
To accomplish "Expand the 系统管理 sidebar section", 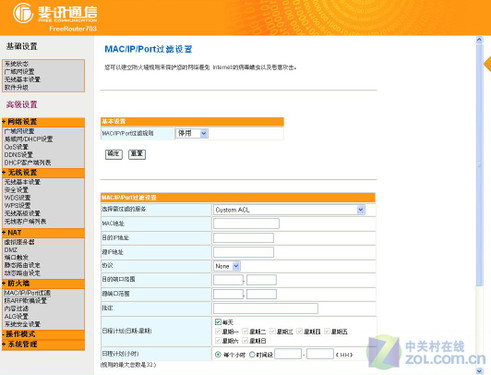I will point(43,344).
